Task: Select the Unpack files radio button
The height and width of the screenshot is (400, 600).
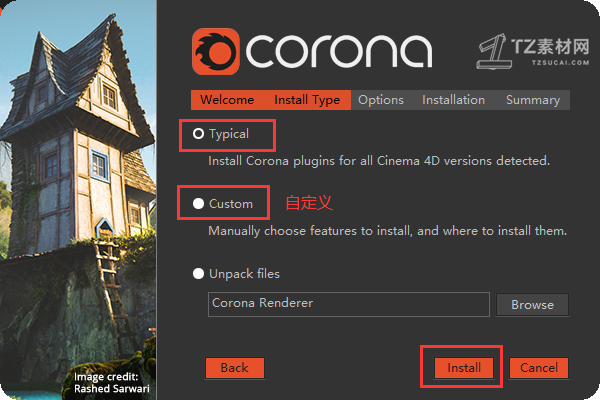Action: coord(198,274)
